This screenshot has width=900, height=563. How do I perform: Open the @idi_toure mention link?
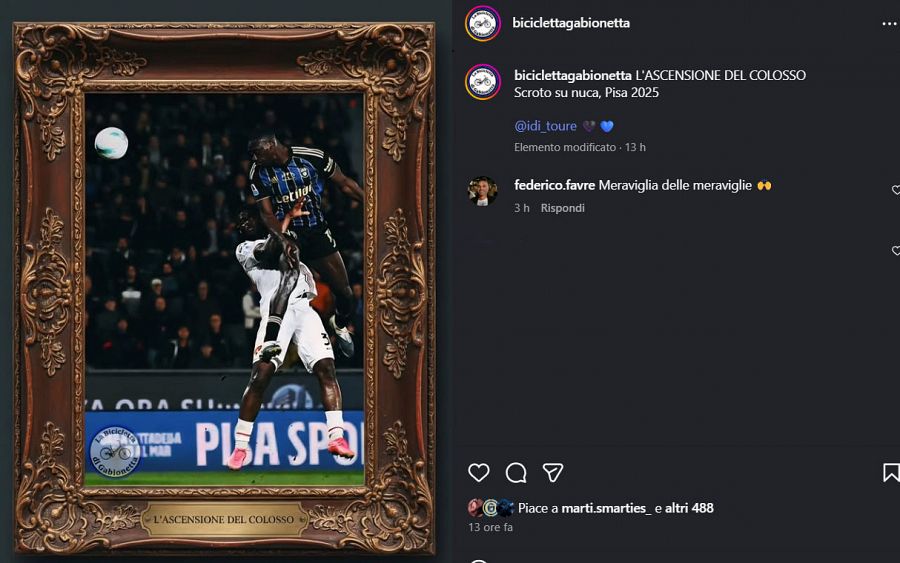[x=545, y=126]
